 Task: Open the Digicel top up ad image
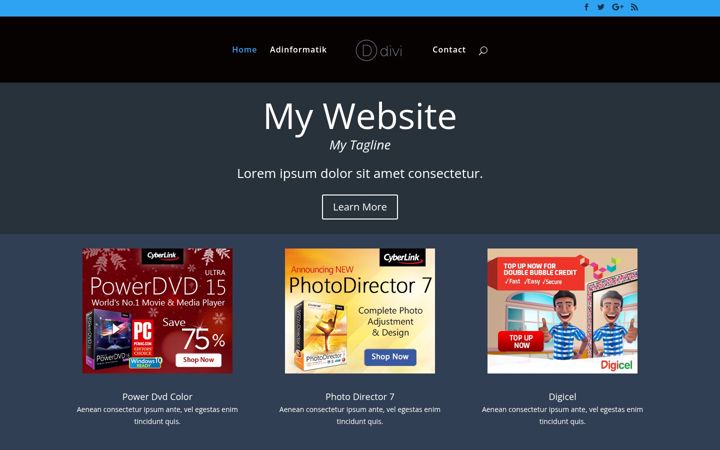pyautogui.click(x=562, y=311)
